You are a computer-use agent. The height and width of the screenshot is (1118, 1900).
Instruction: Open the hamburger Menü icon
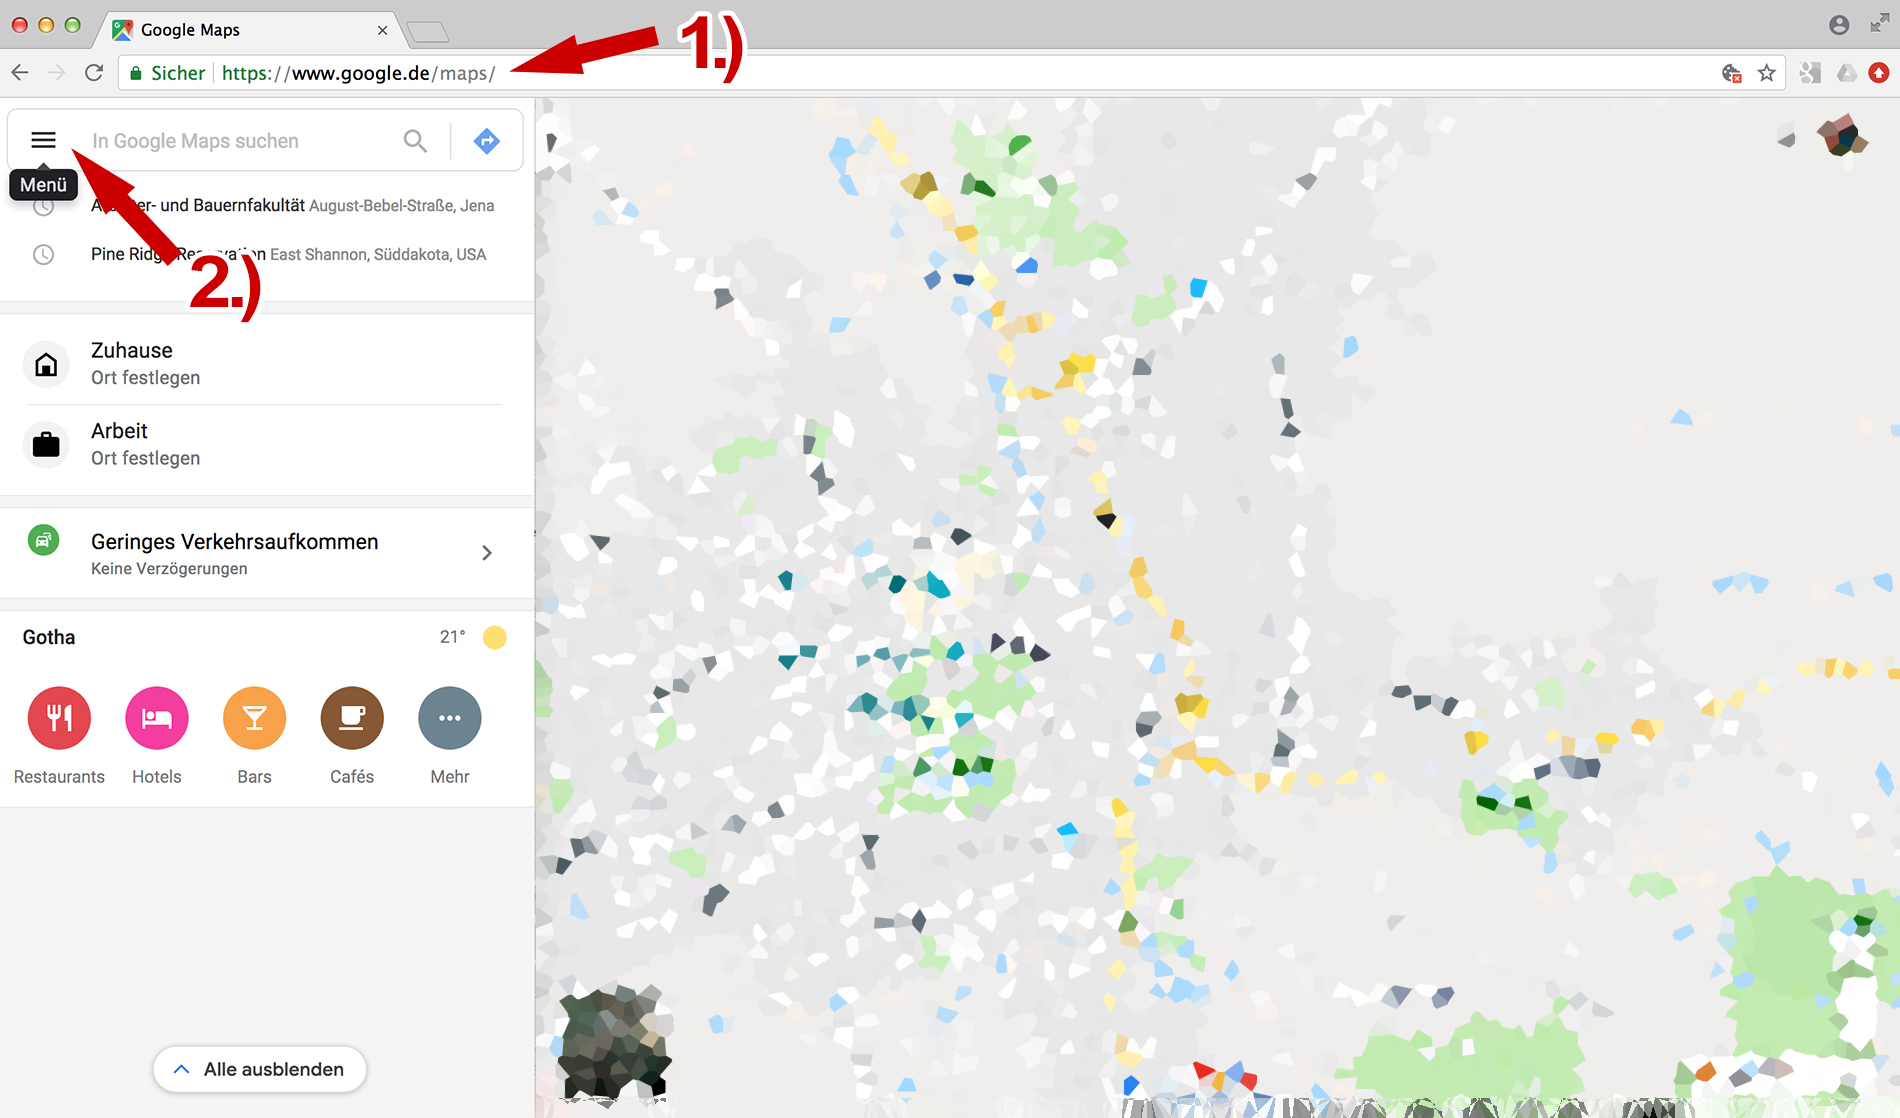(43, 140)
